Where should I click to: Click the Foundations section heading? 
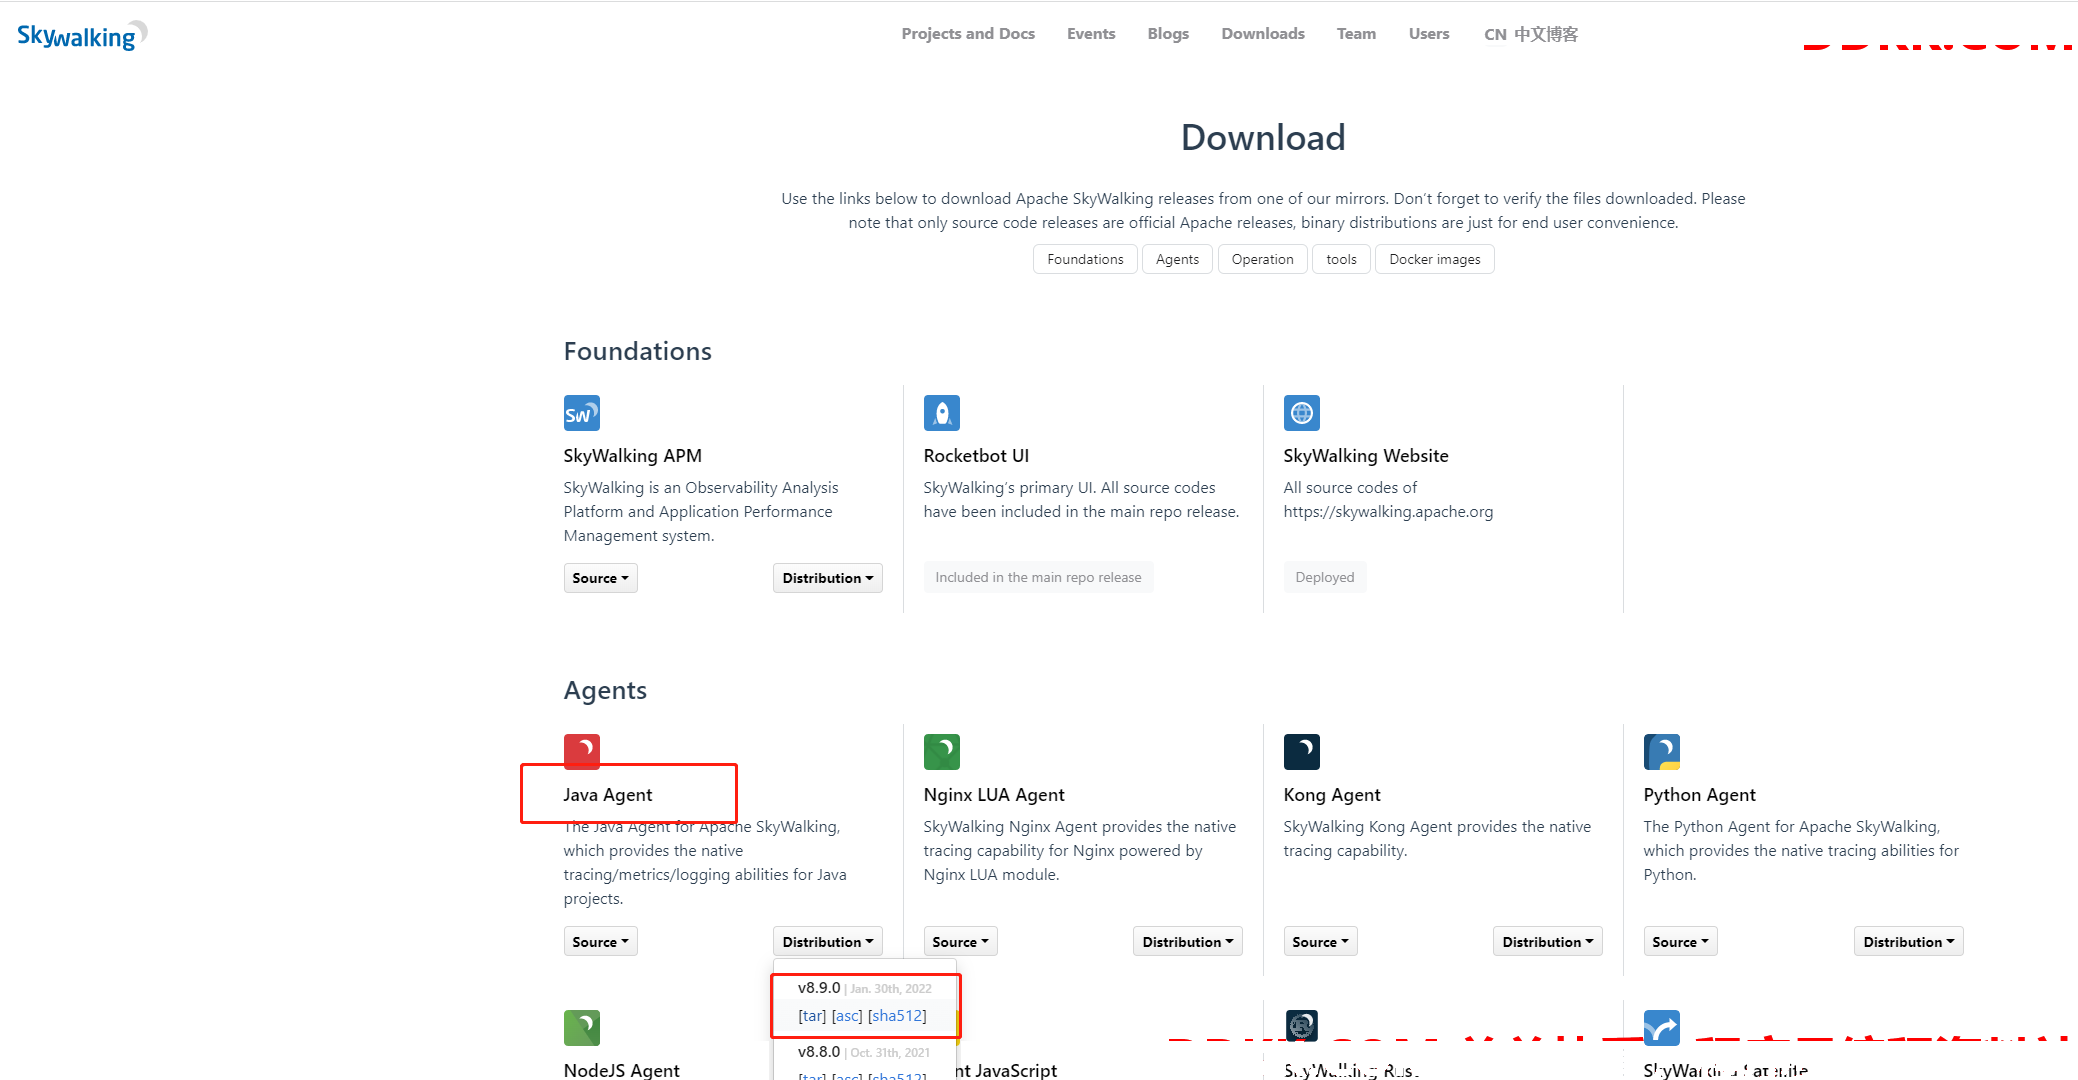637,351
